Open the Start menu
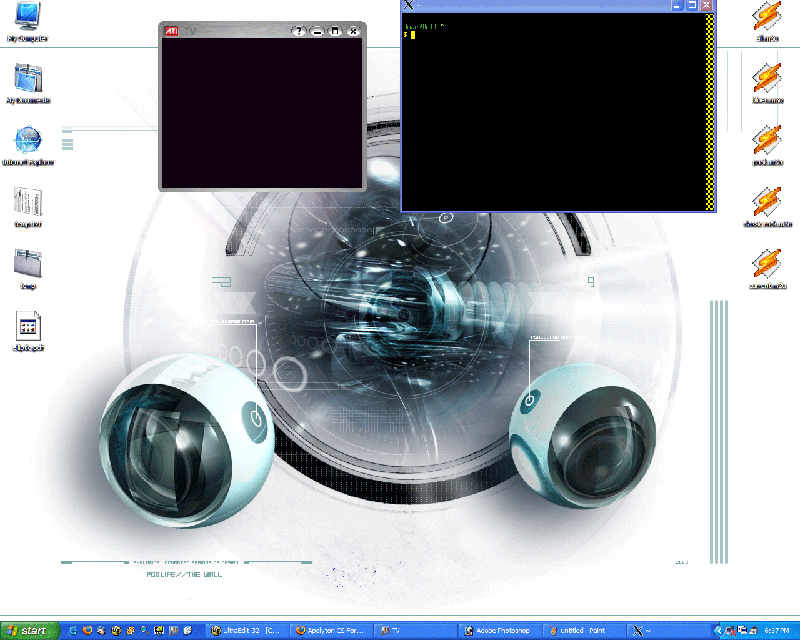Viewport: 800px width, 640px height. click(30, 630)
